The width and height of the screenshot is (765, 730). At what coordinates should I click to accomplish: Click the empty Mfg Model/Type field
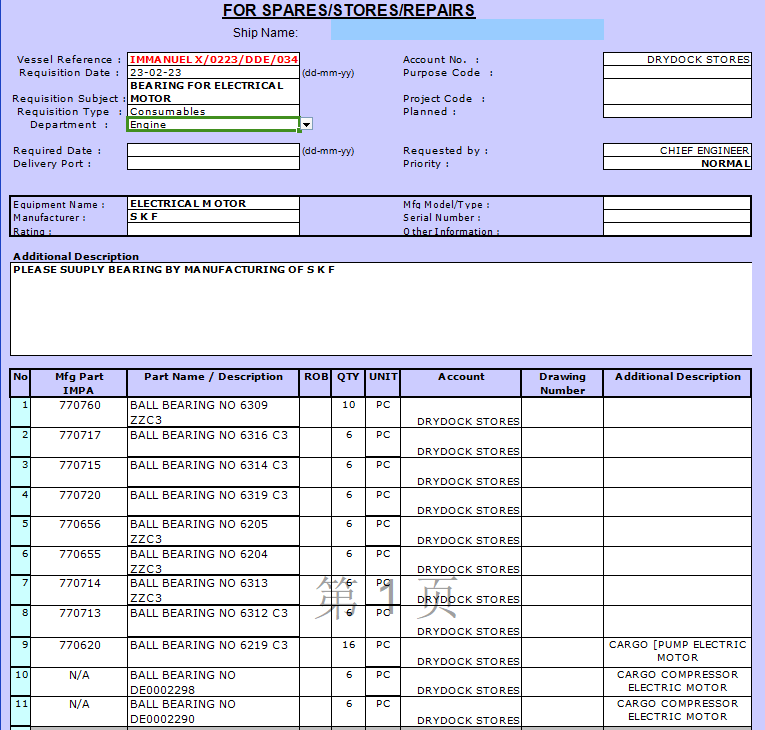pyautogui.click(x=677, y=203)
